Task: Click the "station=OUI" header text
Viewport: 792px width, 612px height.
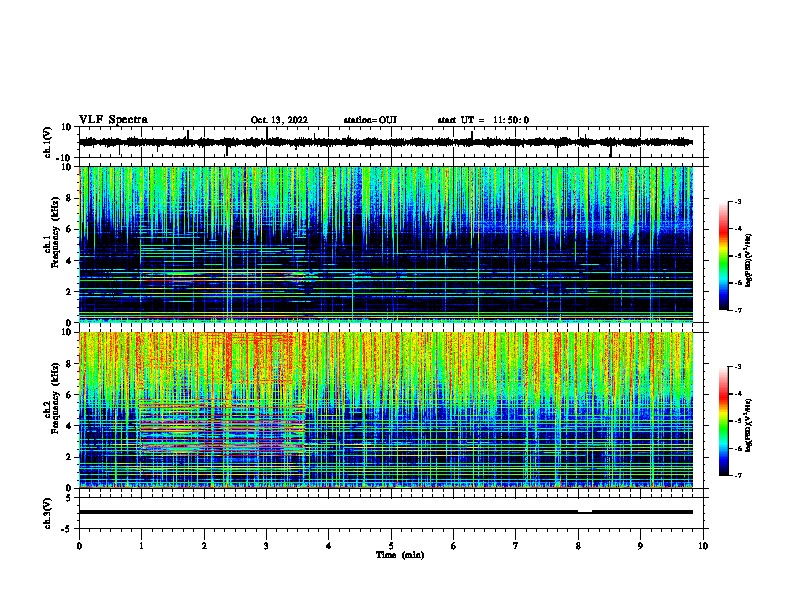Action: 370,120
